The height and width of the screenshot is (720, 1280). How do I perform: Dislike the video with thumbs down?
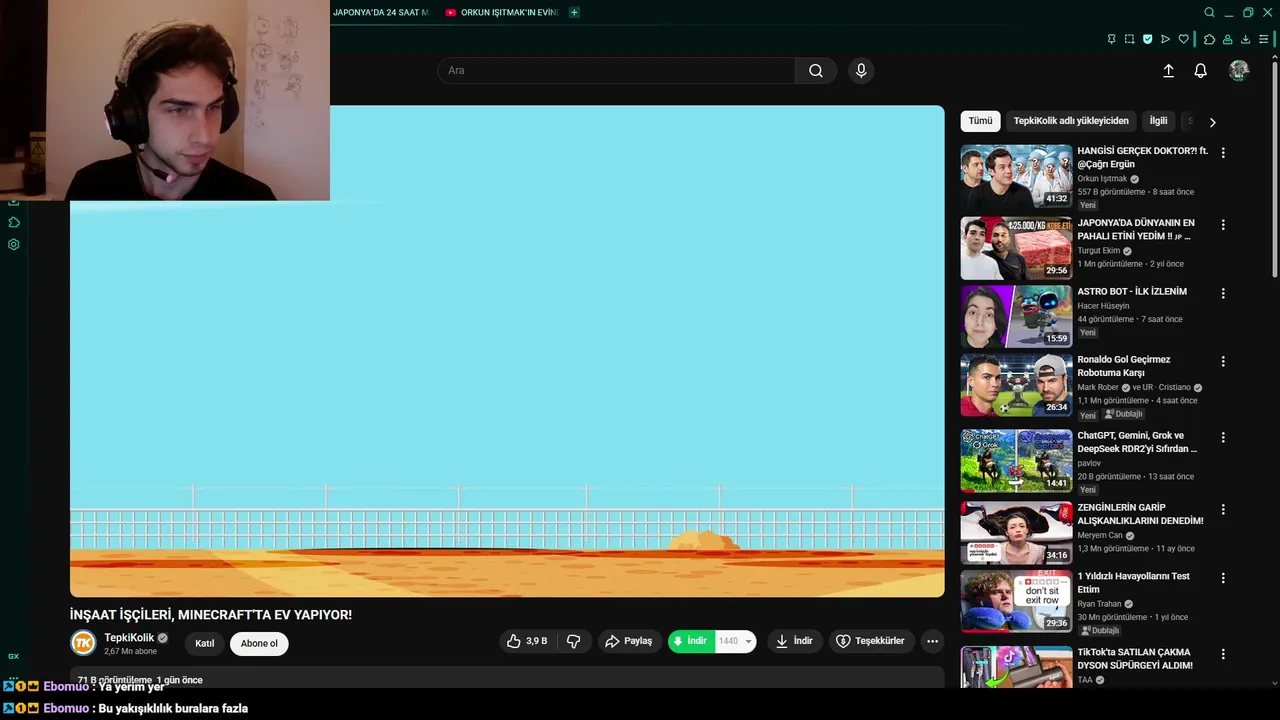coord(574,641)
